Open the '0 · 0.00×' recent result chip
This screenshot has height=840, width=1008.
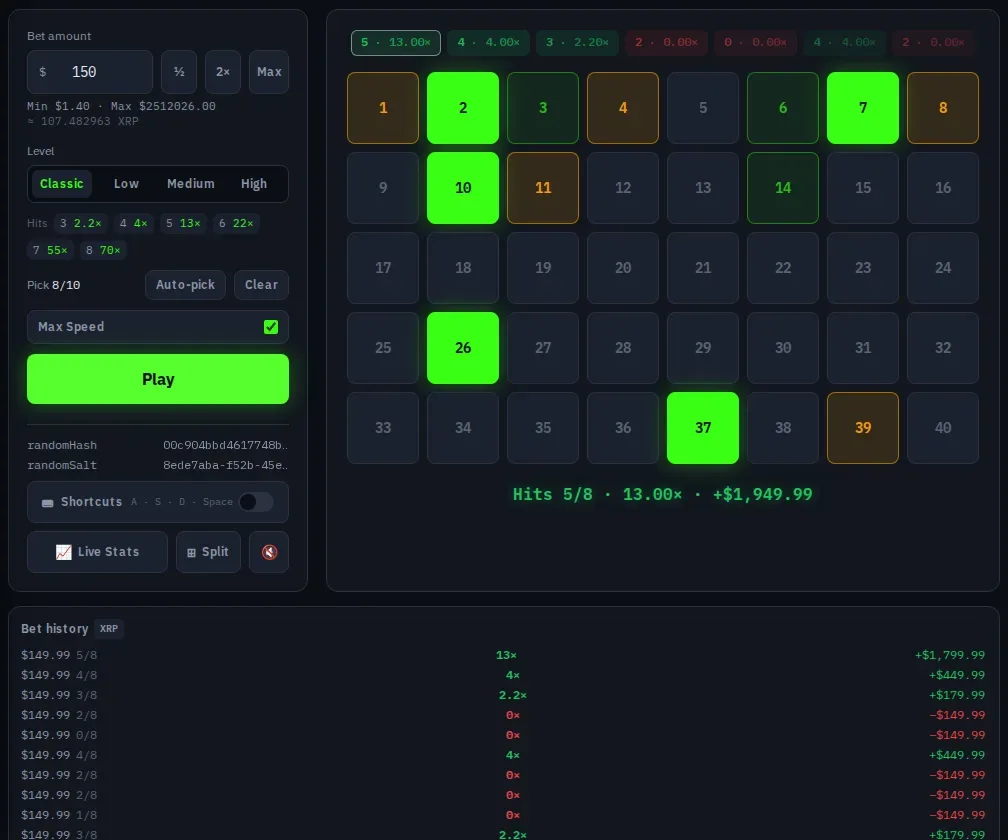(x=755, y=42)
